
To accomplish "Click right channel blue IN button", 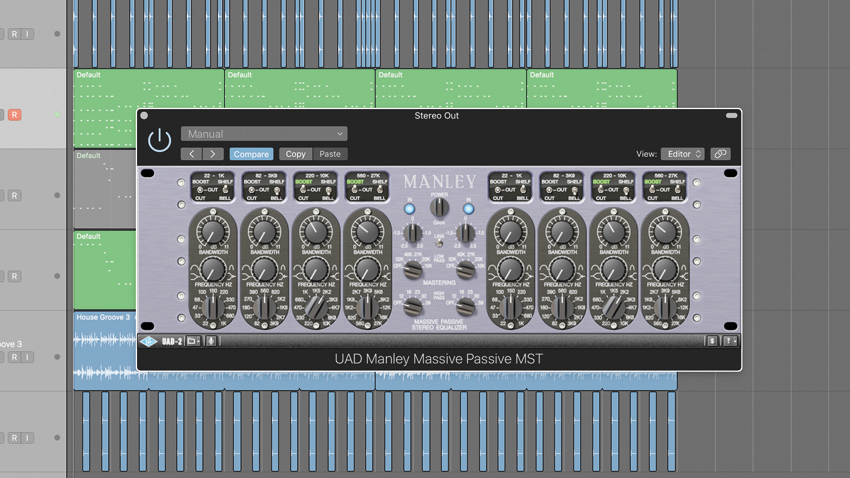I will (468, 209).
